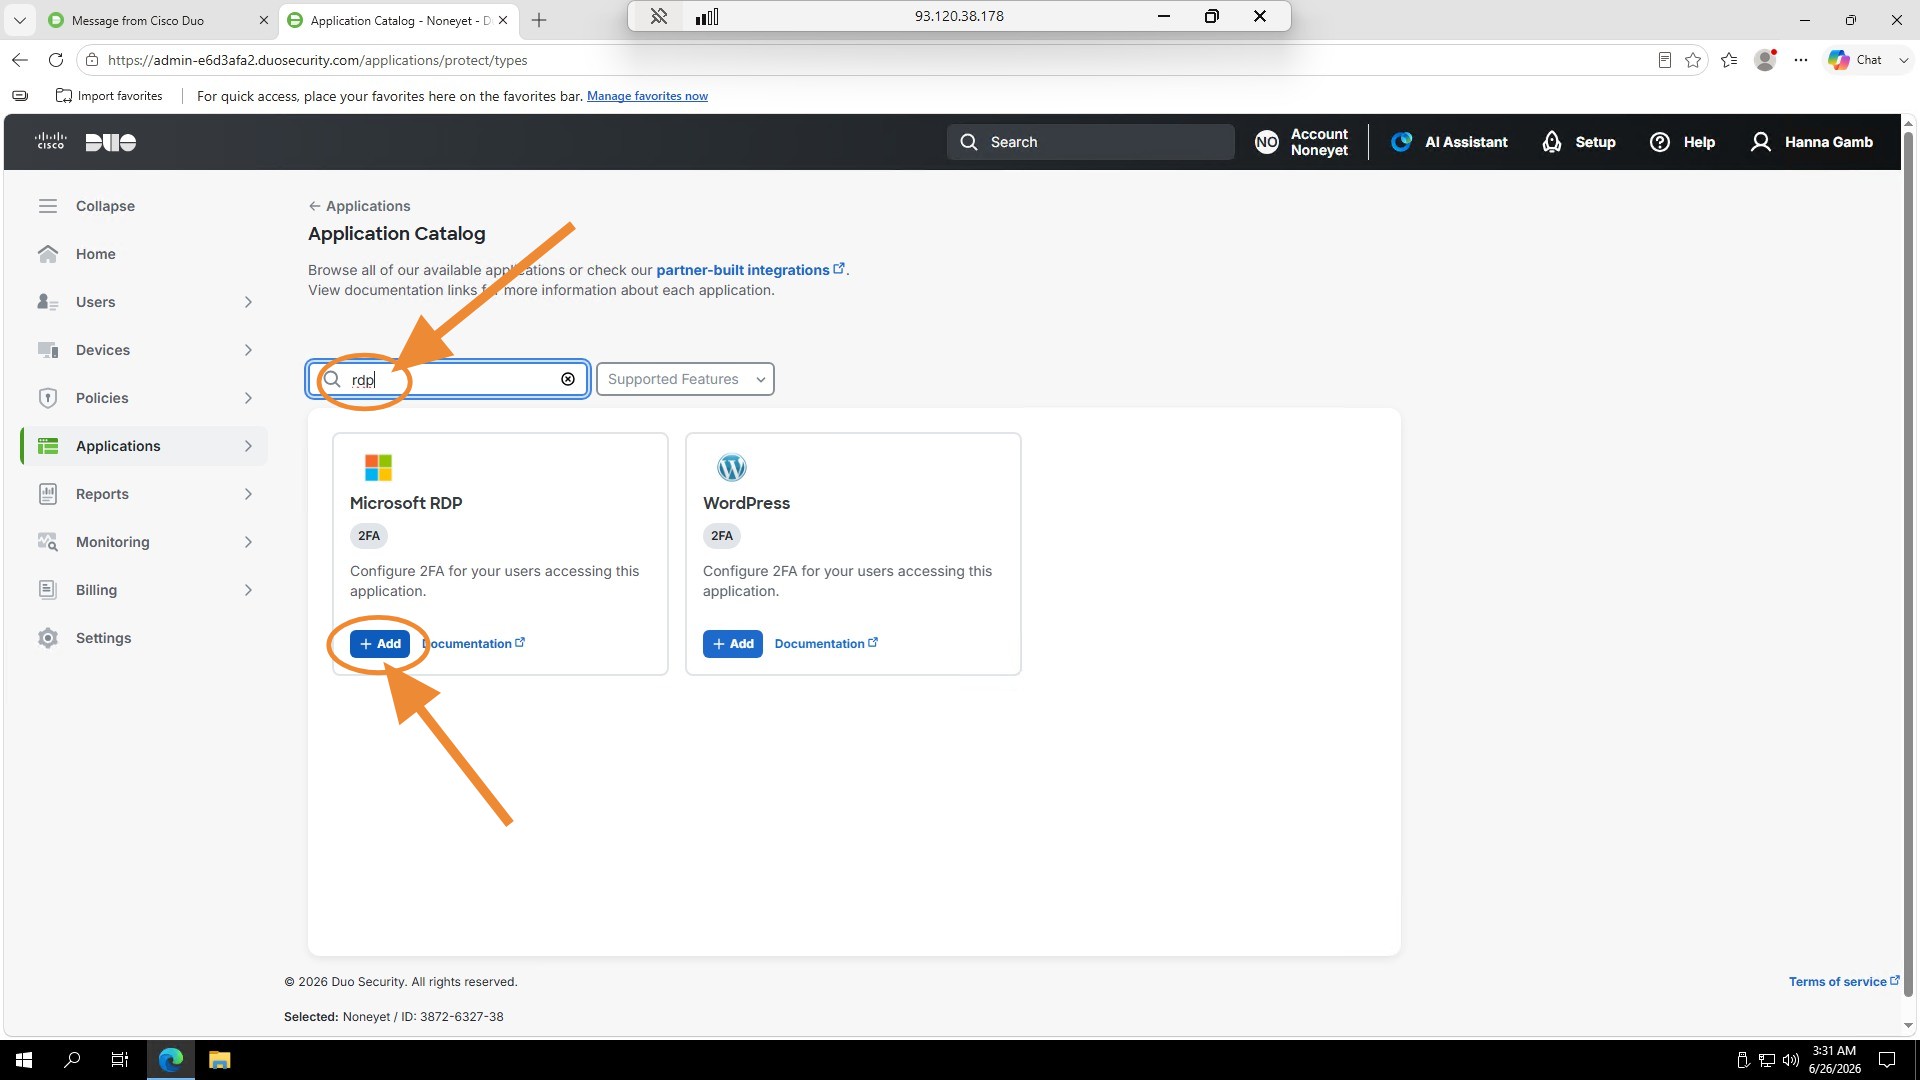Expand the Reports submenu chevron
The image size is (1920, 1080).
(248, 494)
